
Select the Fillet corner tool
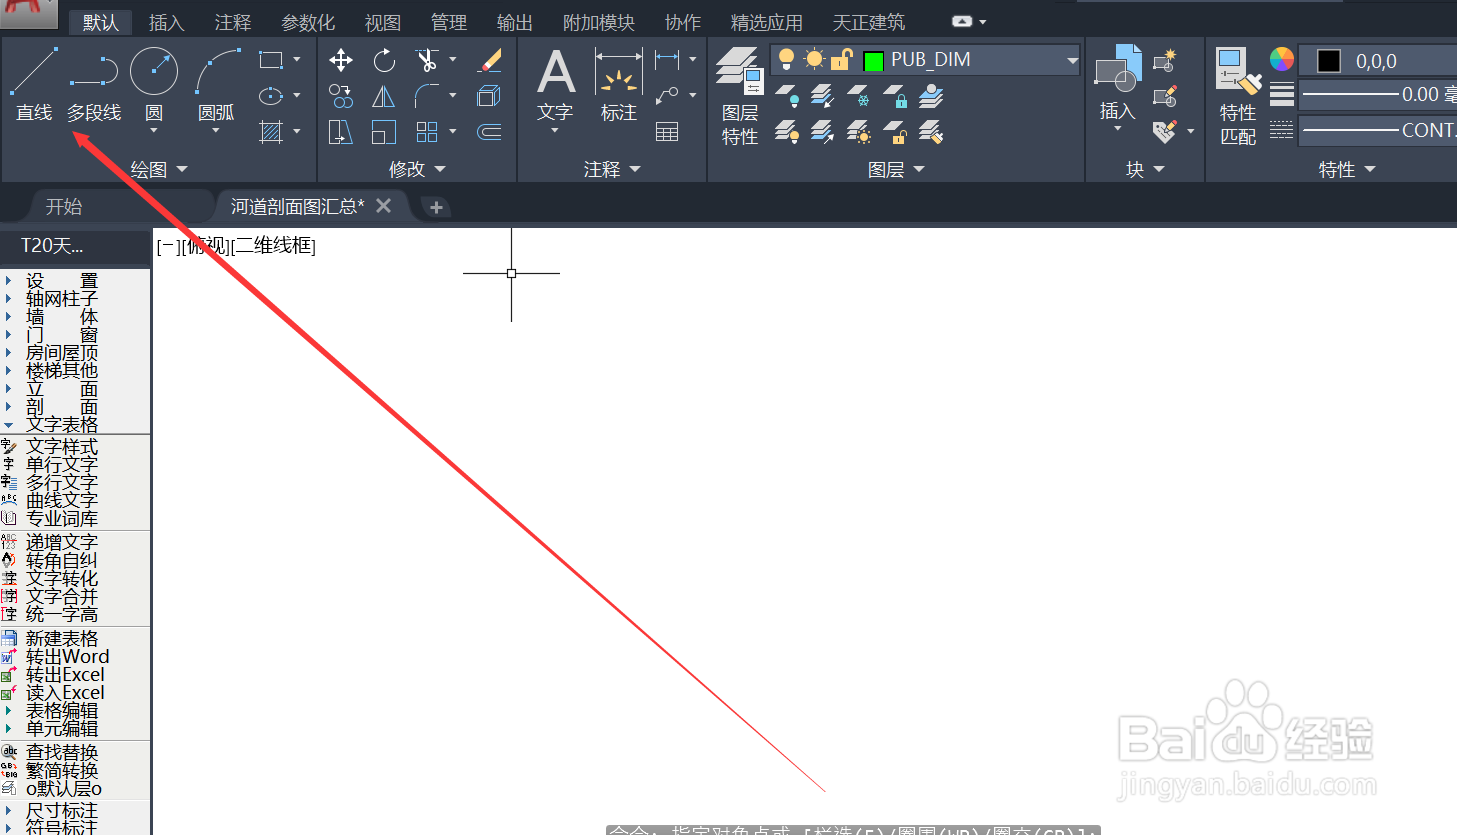coord(427,96)
